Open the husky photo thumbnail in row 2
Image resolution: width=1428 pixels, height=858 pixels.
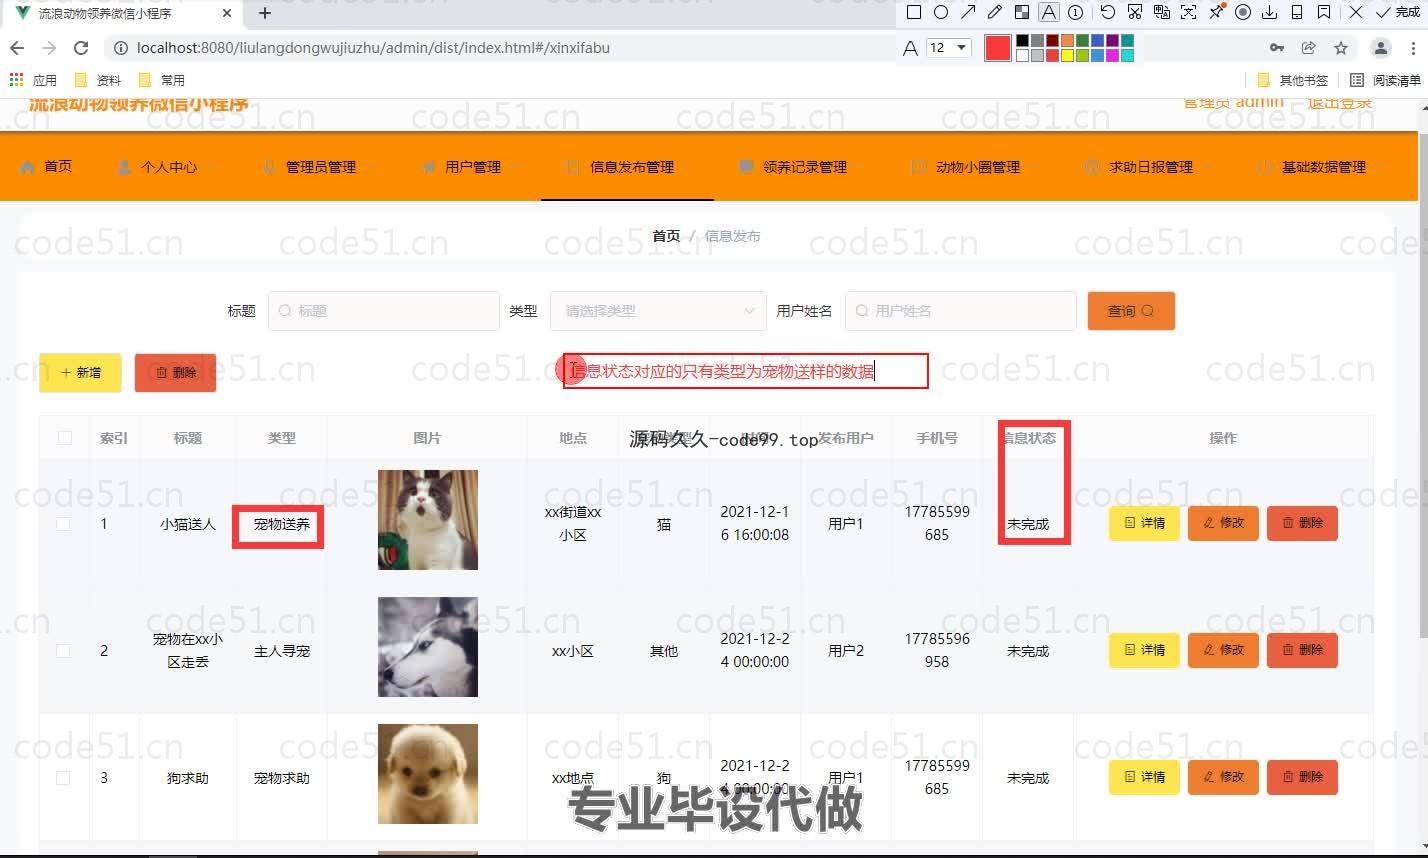click(428, 647)
